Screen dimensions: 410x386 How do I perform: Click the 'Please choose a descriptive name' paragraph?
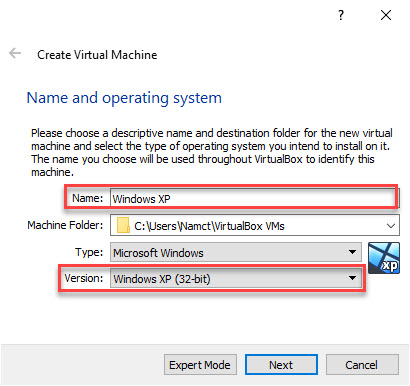[212, 152]
